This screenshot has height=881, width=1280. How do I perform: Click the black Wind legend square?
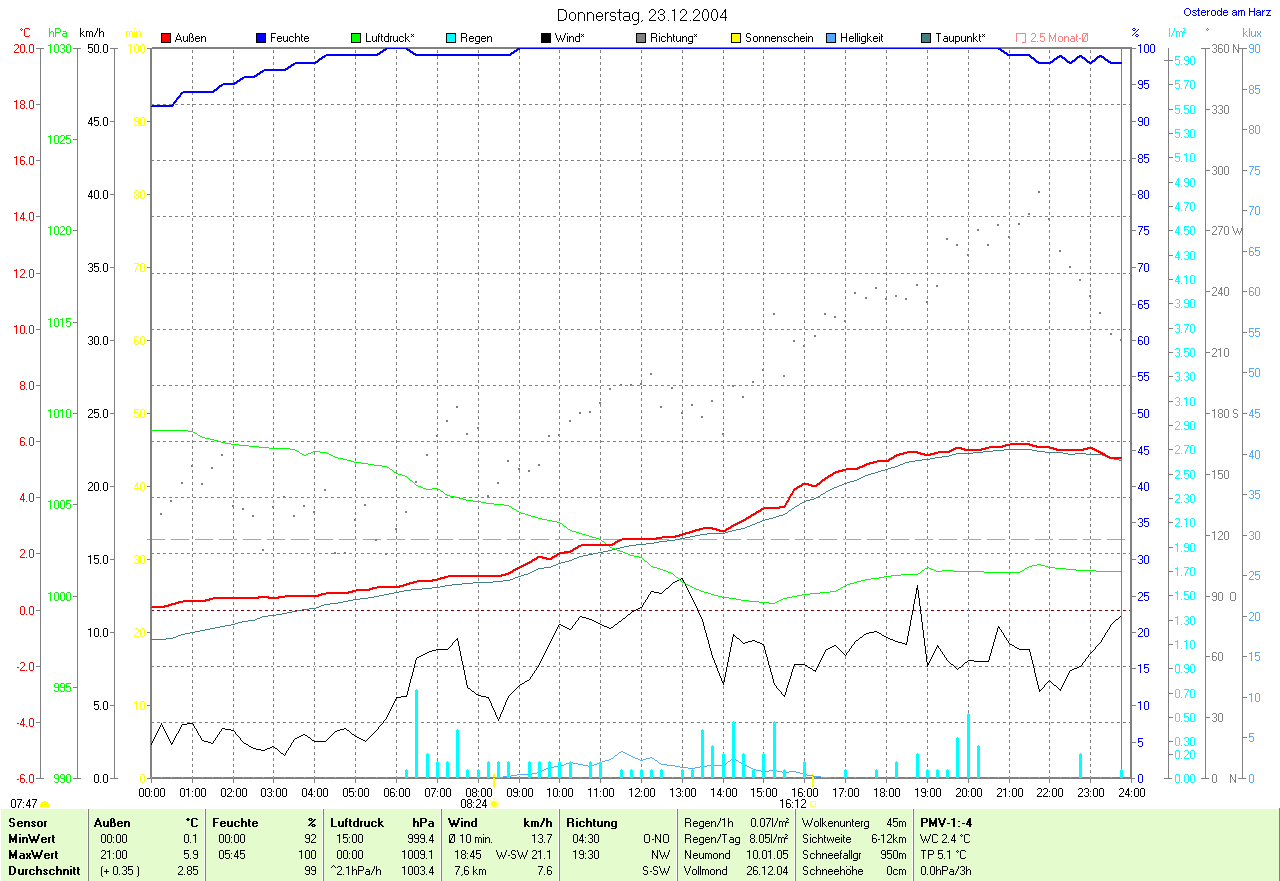point(546,38)
